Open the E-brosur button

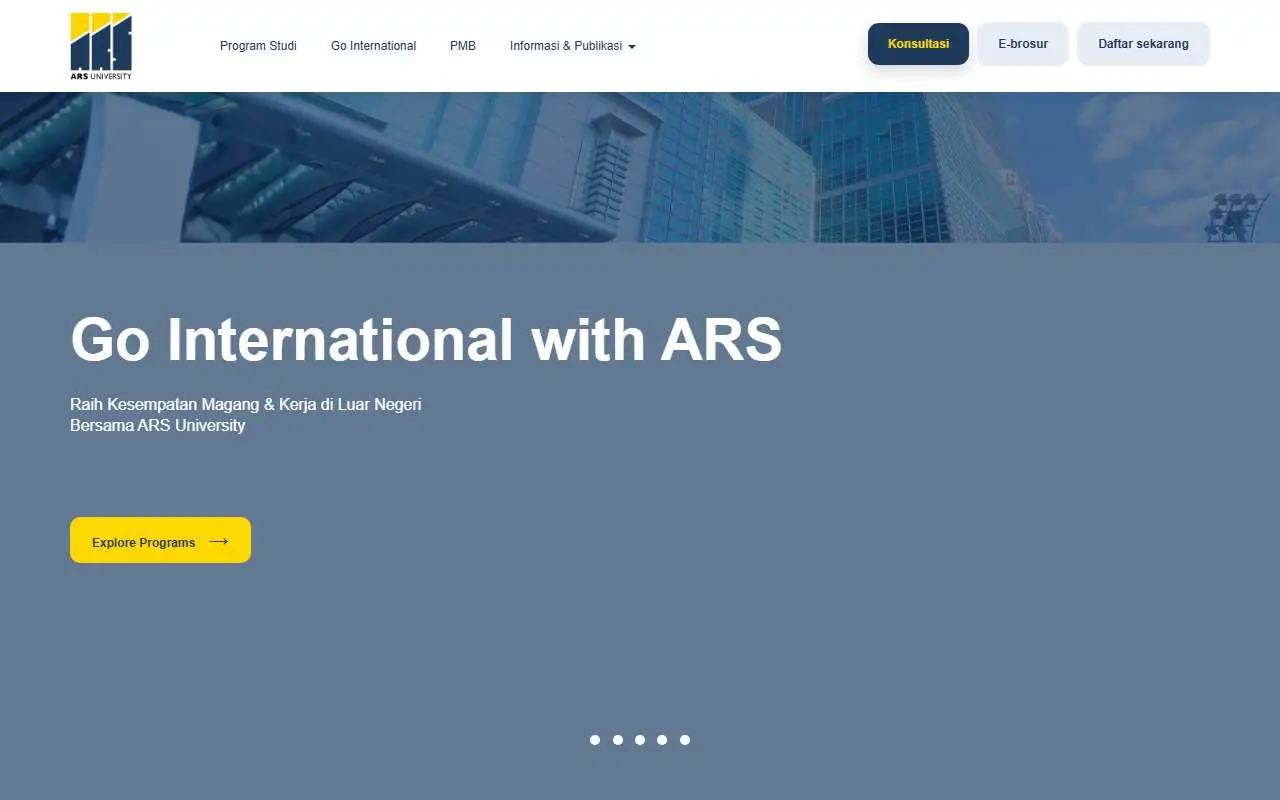[x=1023, y=44]
